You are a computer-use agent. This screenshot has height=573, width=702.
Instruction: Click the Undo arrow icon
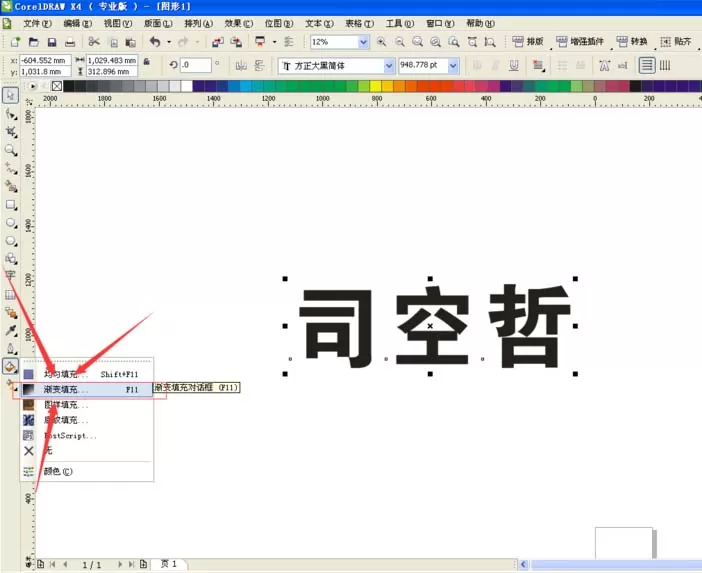[155, 42]
